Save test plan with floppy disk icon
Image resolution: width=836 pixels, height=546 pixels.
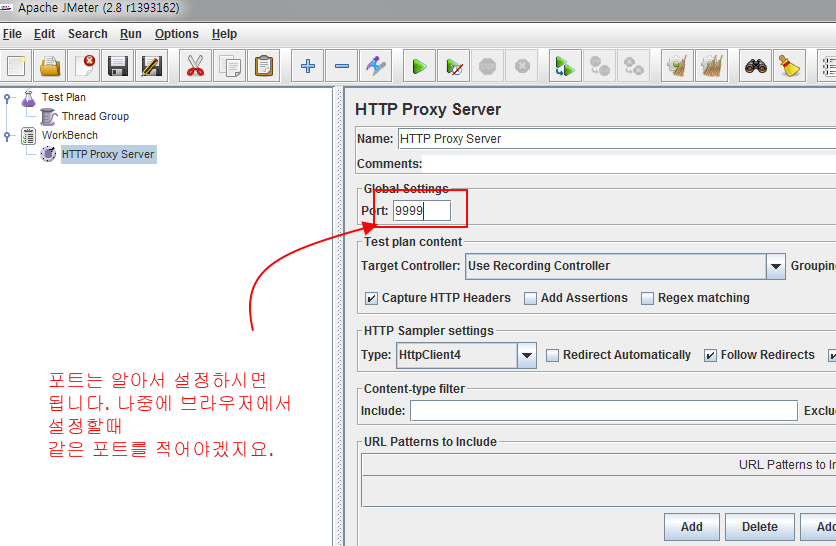tap(118, 67)
